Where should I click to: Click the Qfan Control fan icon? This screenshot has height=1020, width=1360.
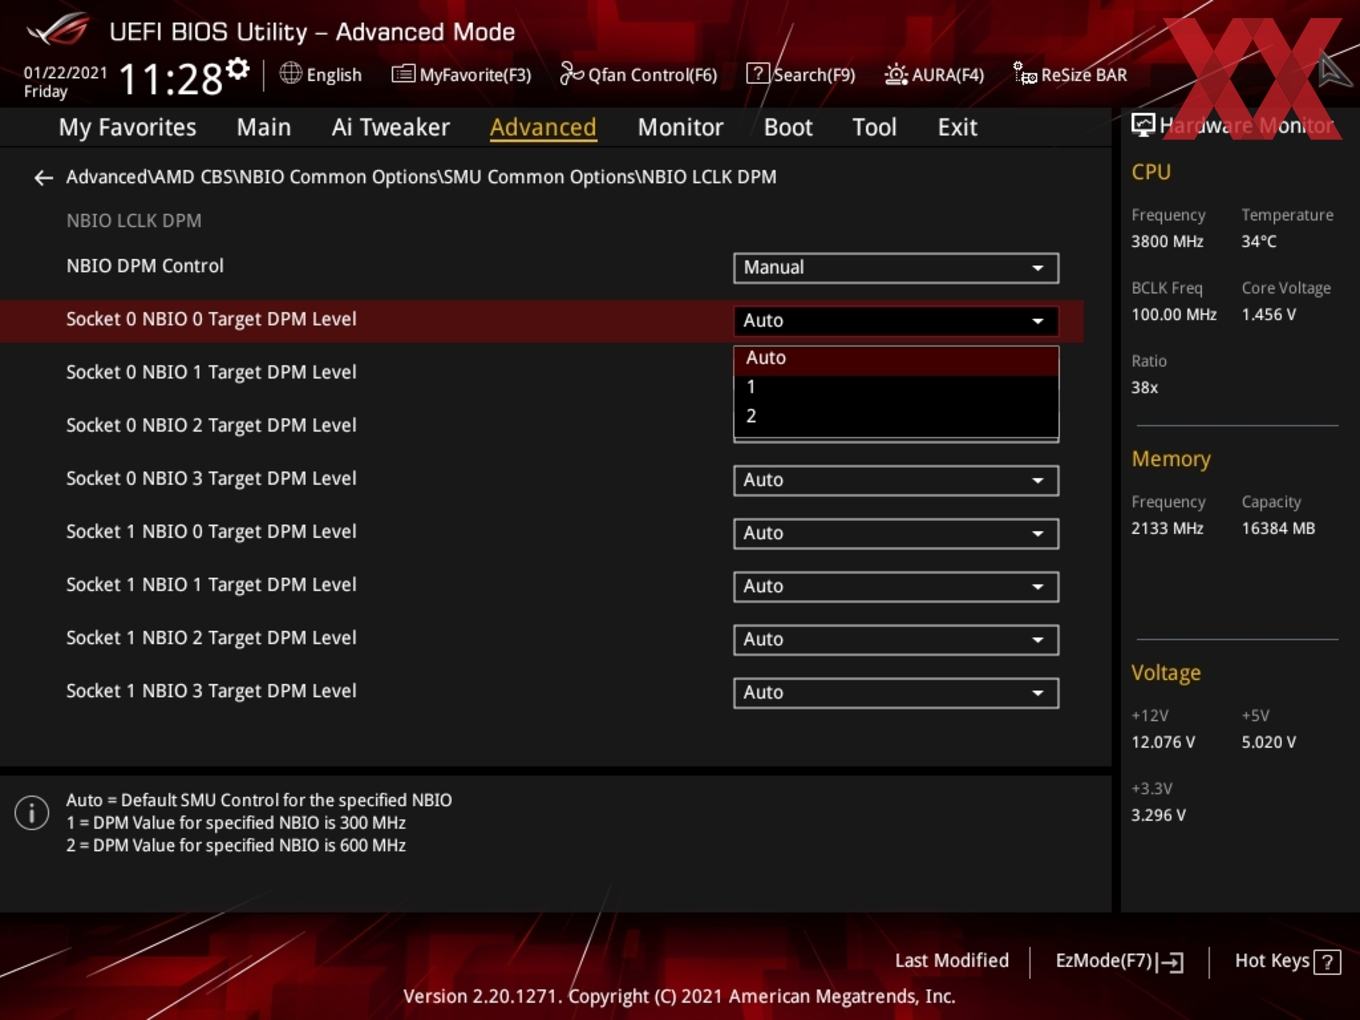pos(571,73)
